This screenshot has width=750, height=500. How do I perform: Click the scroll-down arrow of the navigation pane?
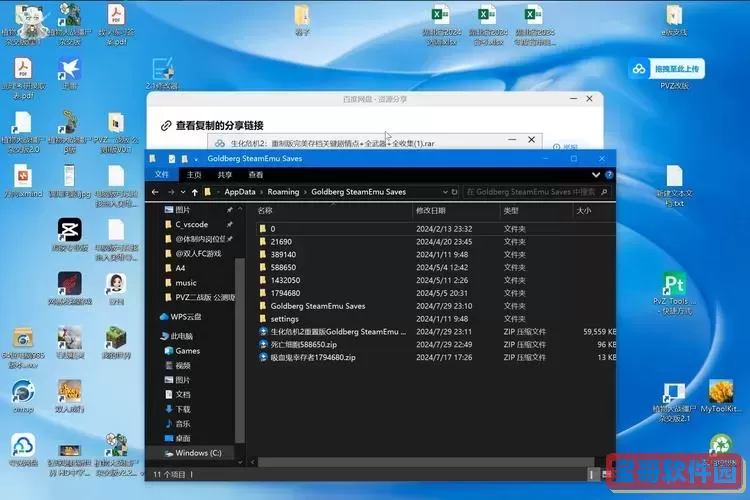pos(240,463)
